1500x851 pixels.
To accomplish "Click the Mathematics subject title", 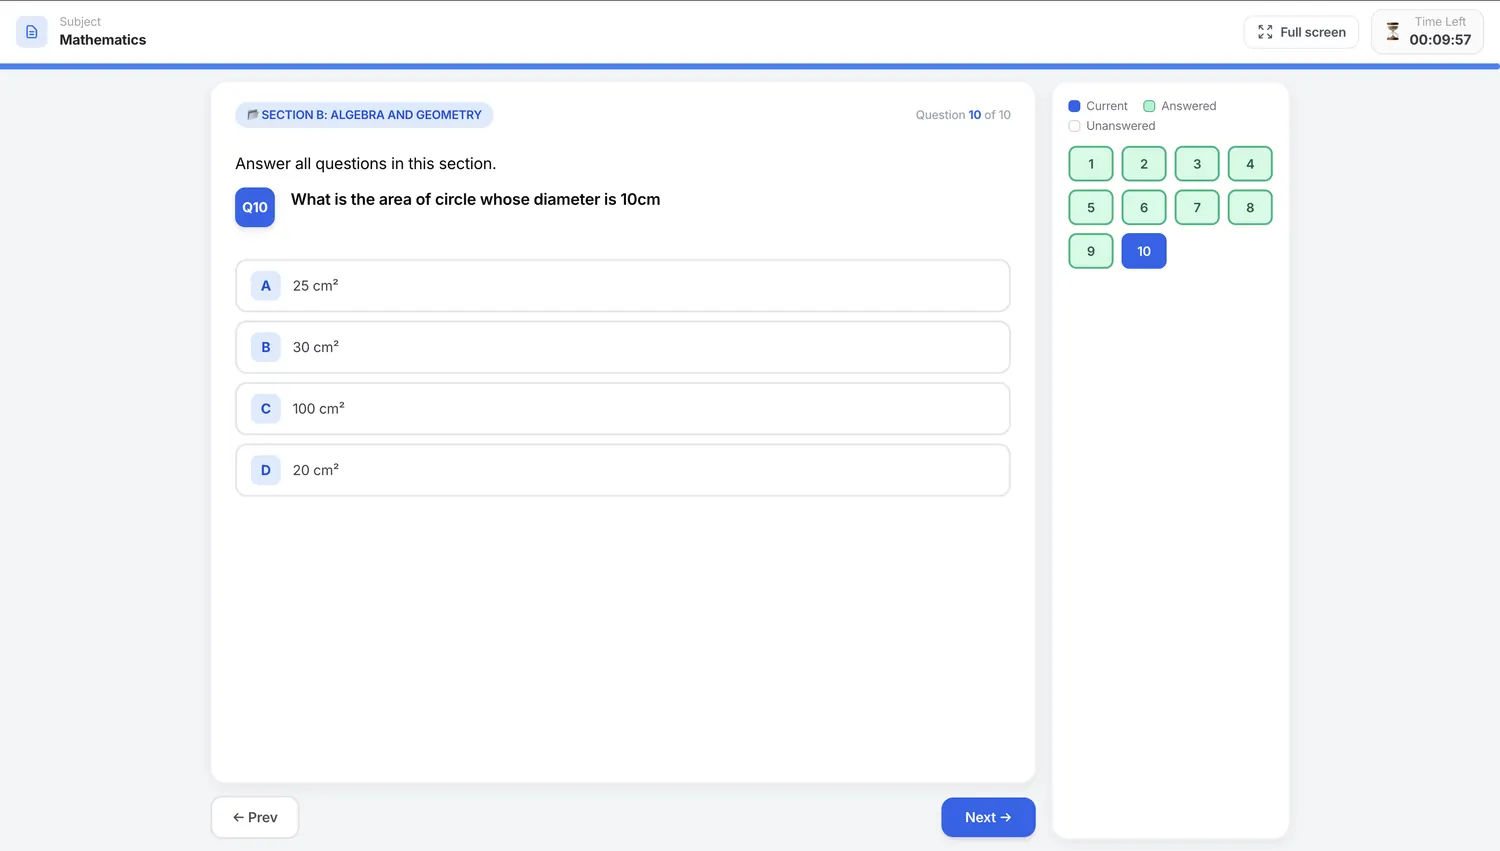I will click(103, 40).
